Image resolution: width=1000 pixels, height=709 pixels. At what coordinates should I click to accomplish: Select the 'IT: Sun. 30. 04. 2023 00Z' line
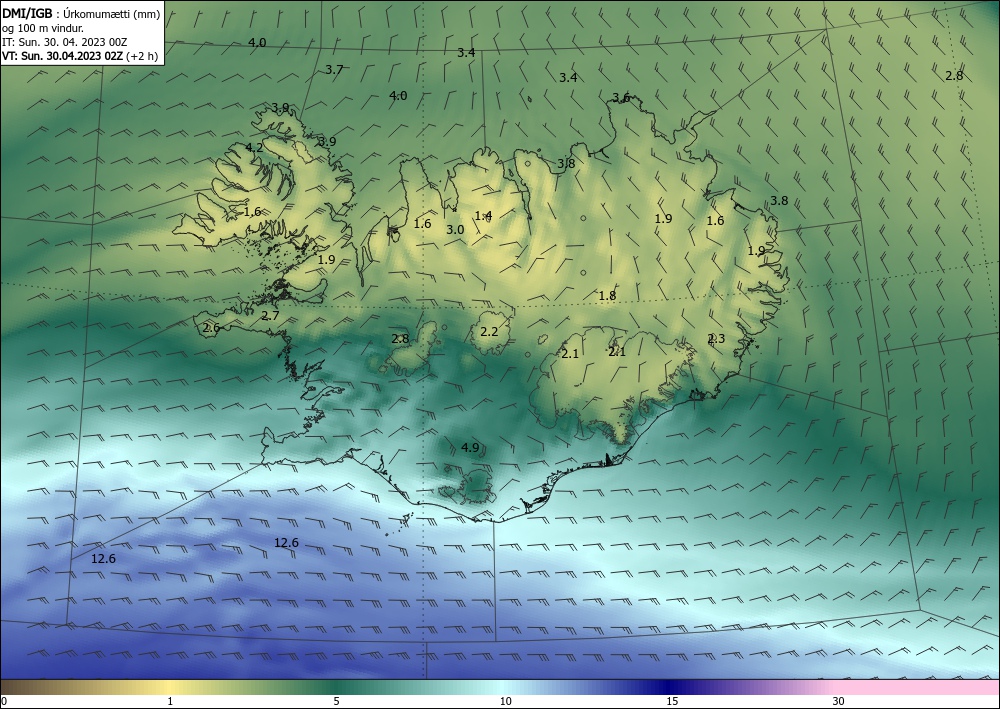click(x=64, y=41)
